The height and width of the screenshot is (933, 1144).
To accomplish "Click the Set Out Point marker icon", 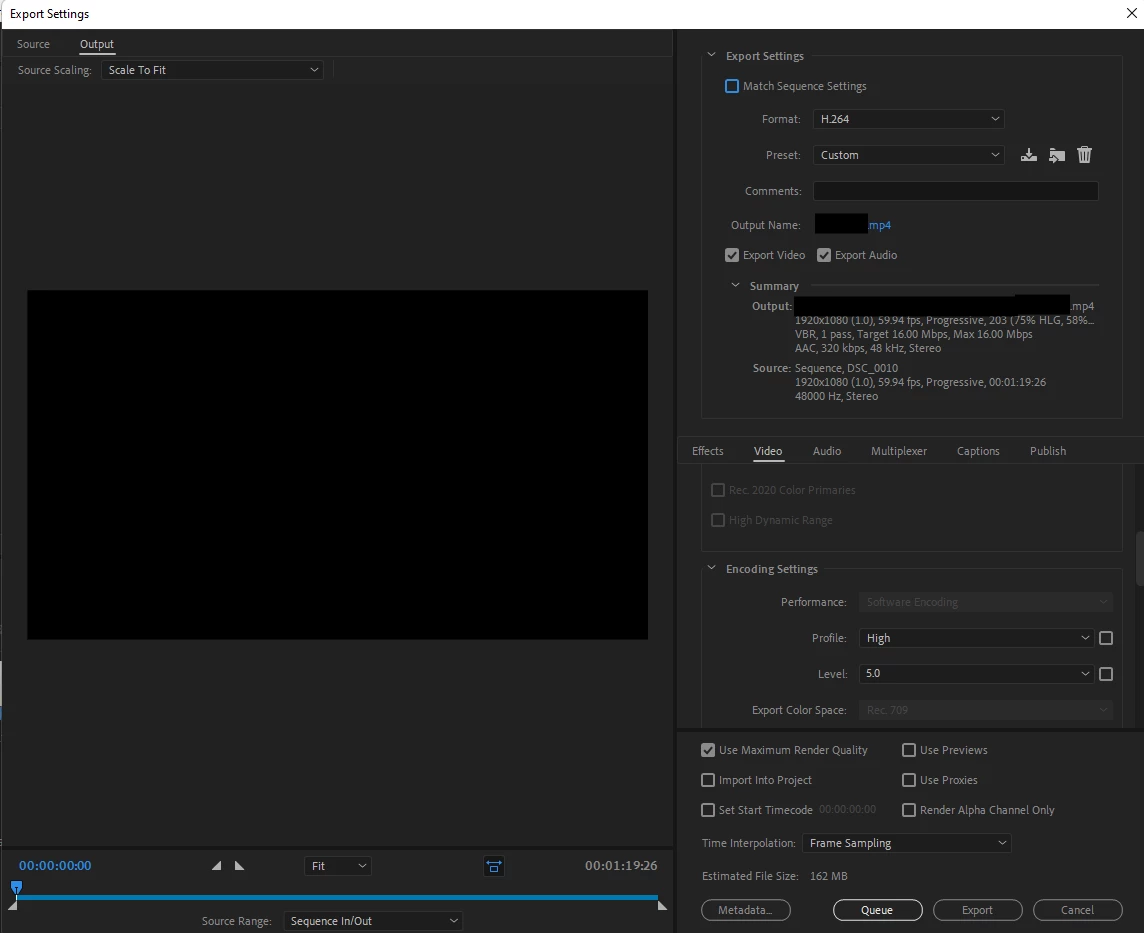I will [239, 866].
